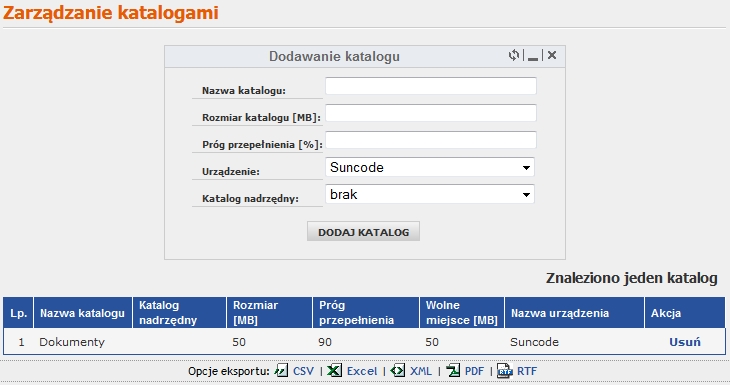Open the Katalog nadrzędny dropdown showing brak
The image size is (730, 385).
pos(430,194)
